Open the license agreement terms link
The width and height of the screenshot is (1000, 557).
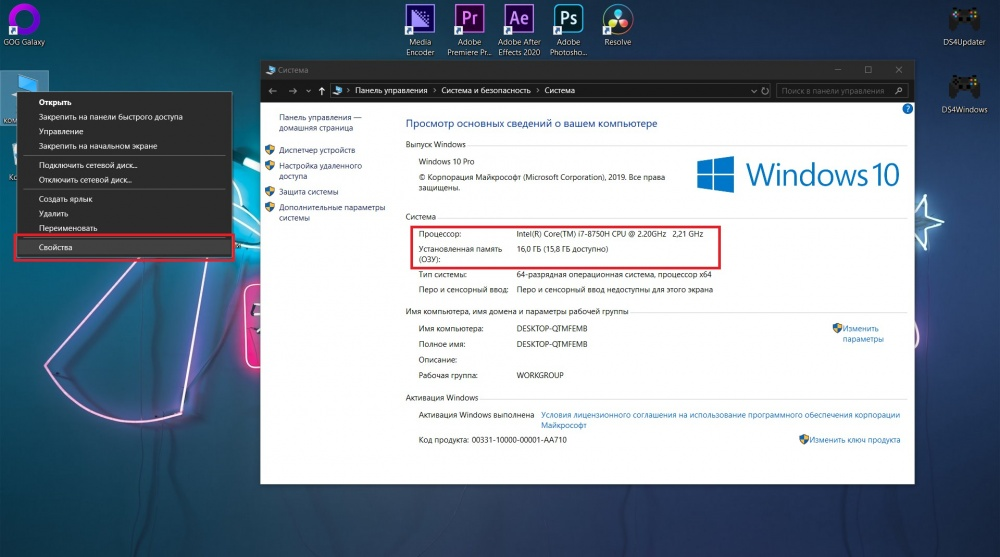tap(720, 420)
